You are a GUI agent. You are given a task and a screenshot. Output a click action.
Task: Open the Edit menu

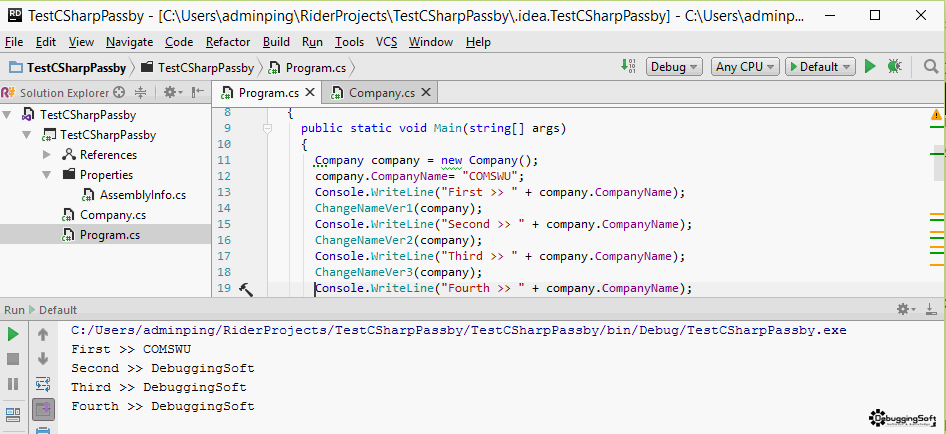coord(46,42)
